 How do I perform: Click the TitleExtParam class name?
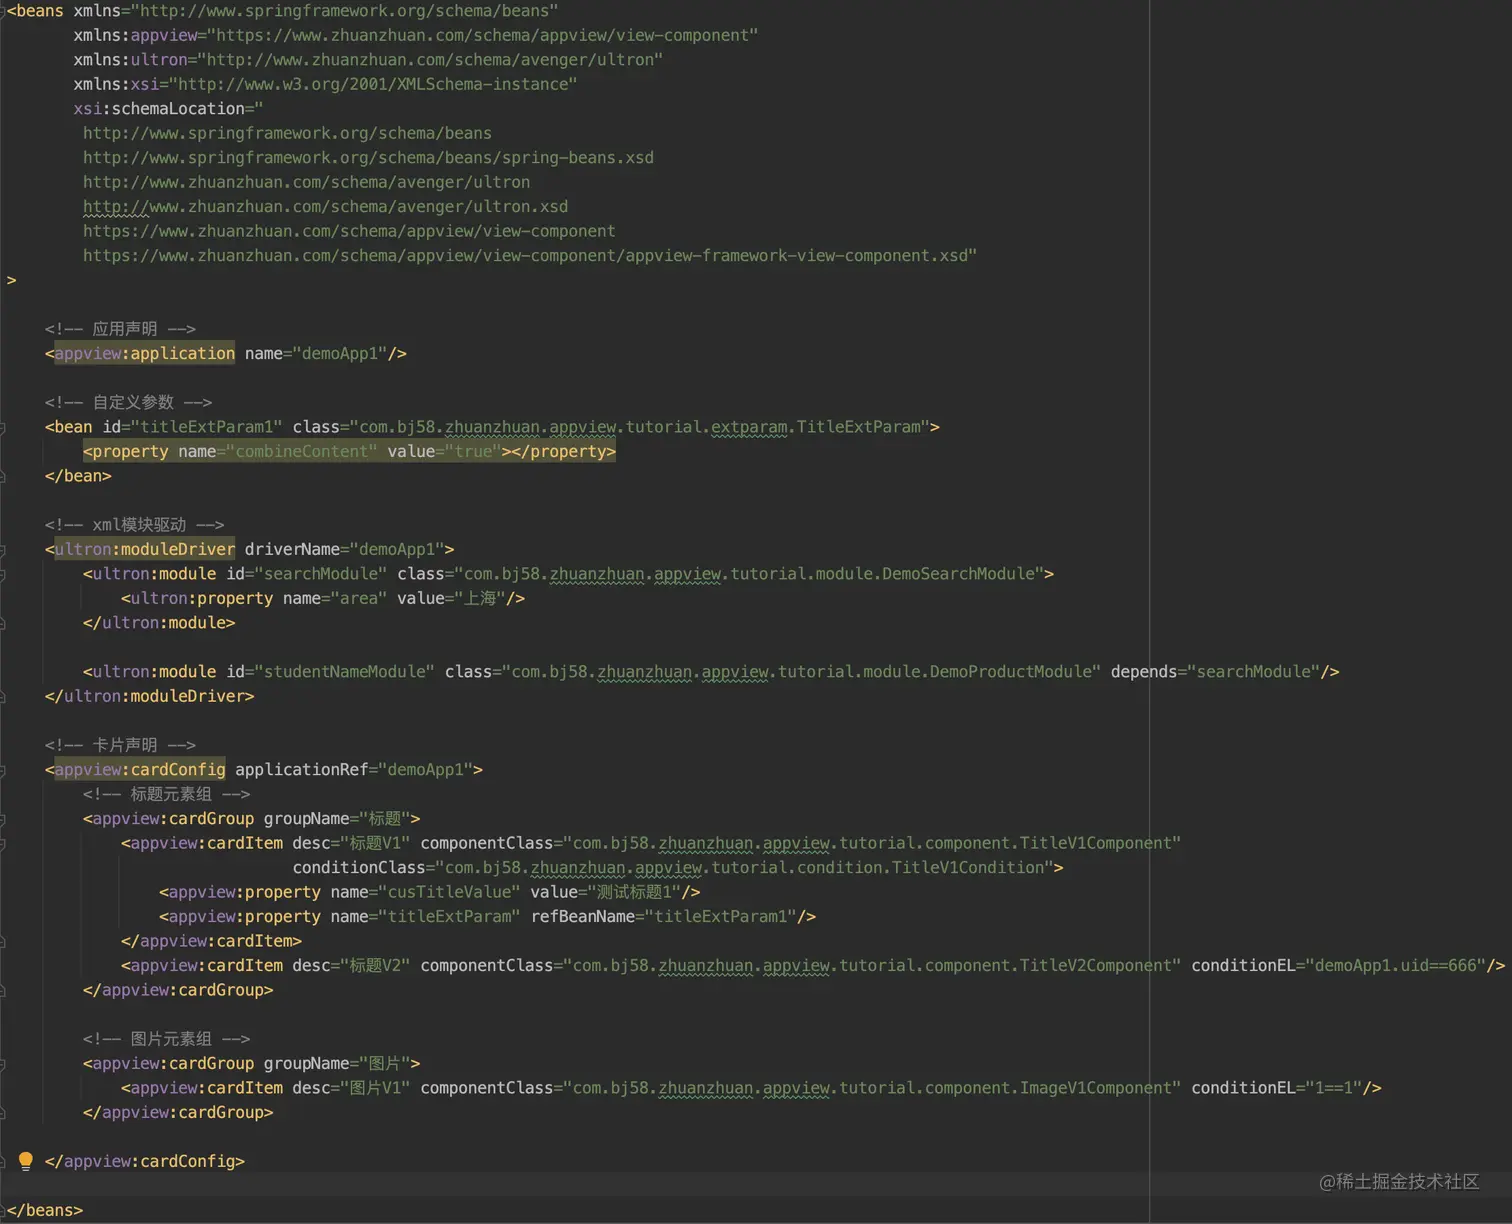click(x=859, y=427)
